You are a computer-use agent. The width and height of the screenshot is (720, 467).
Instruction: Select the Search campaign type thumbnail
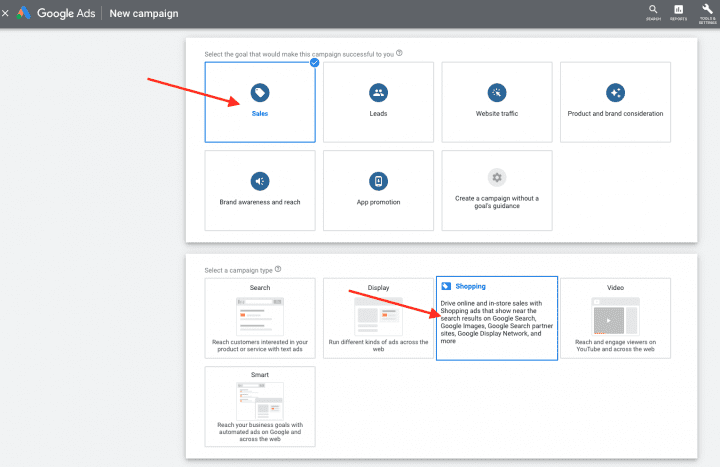point(260,316)
